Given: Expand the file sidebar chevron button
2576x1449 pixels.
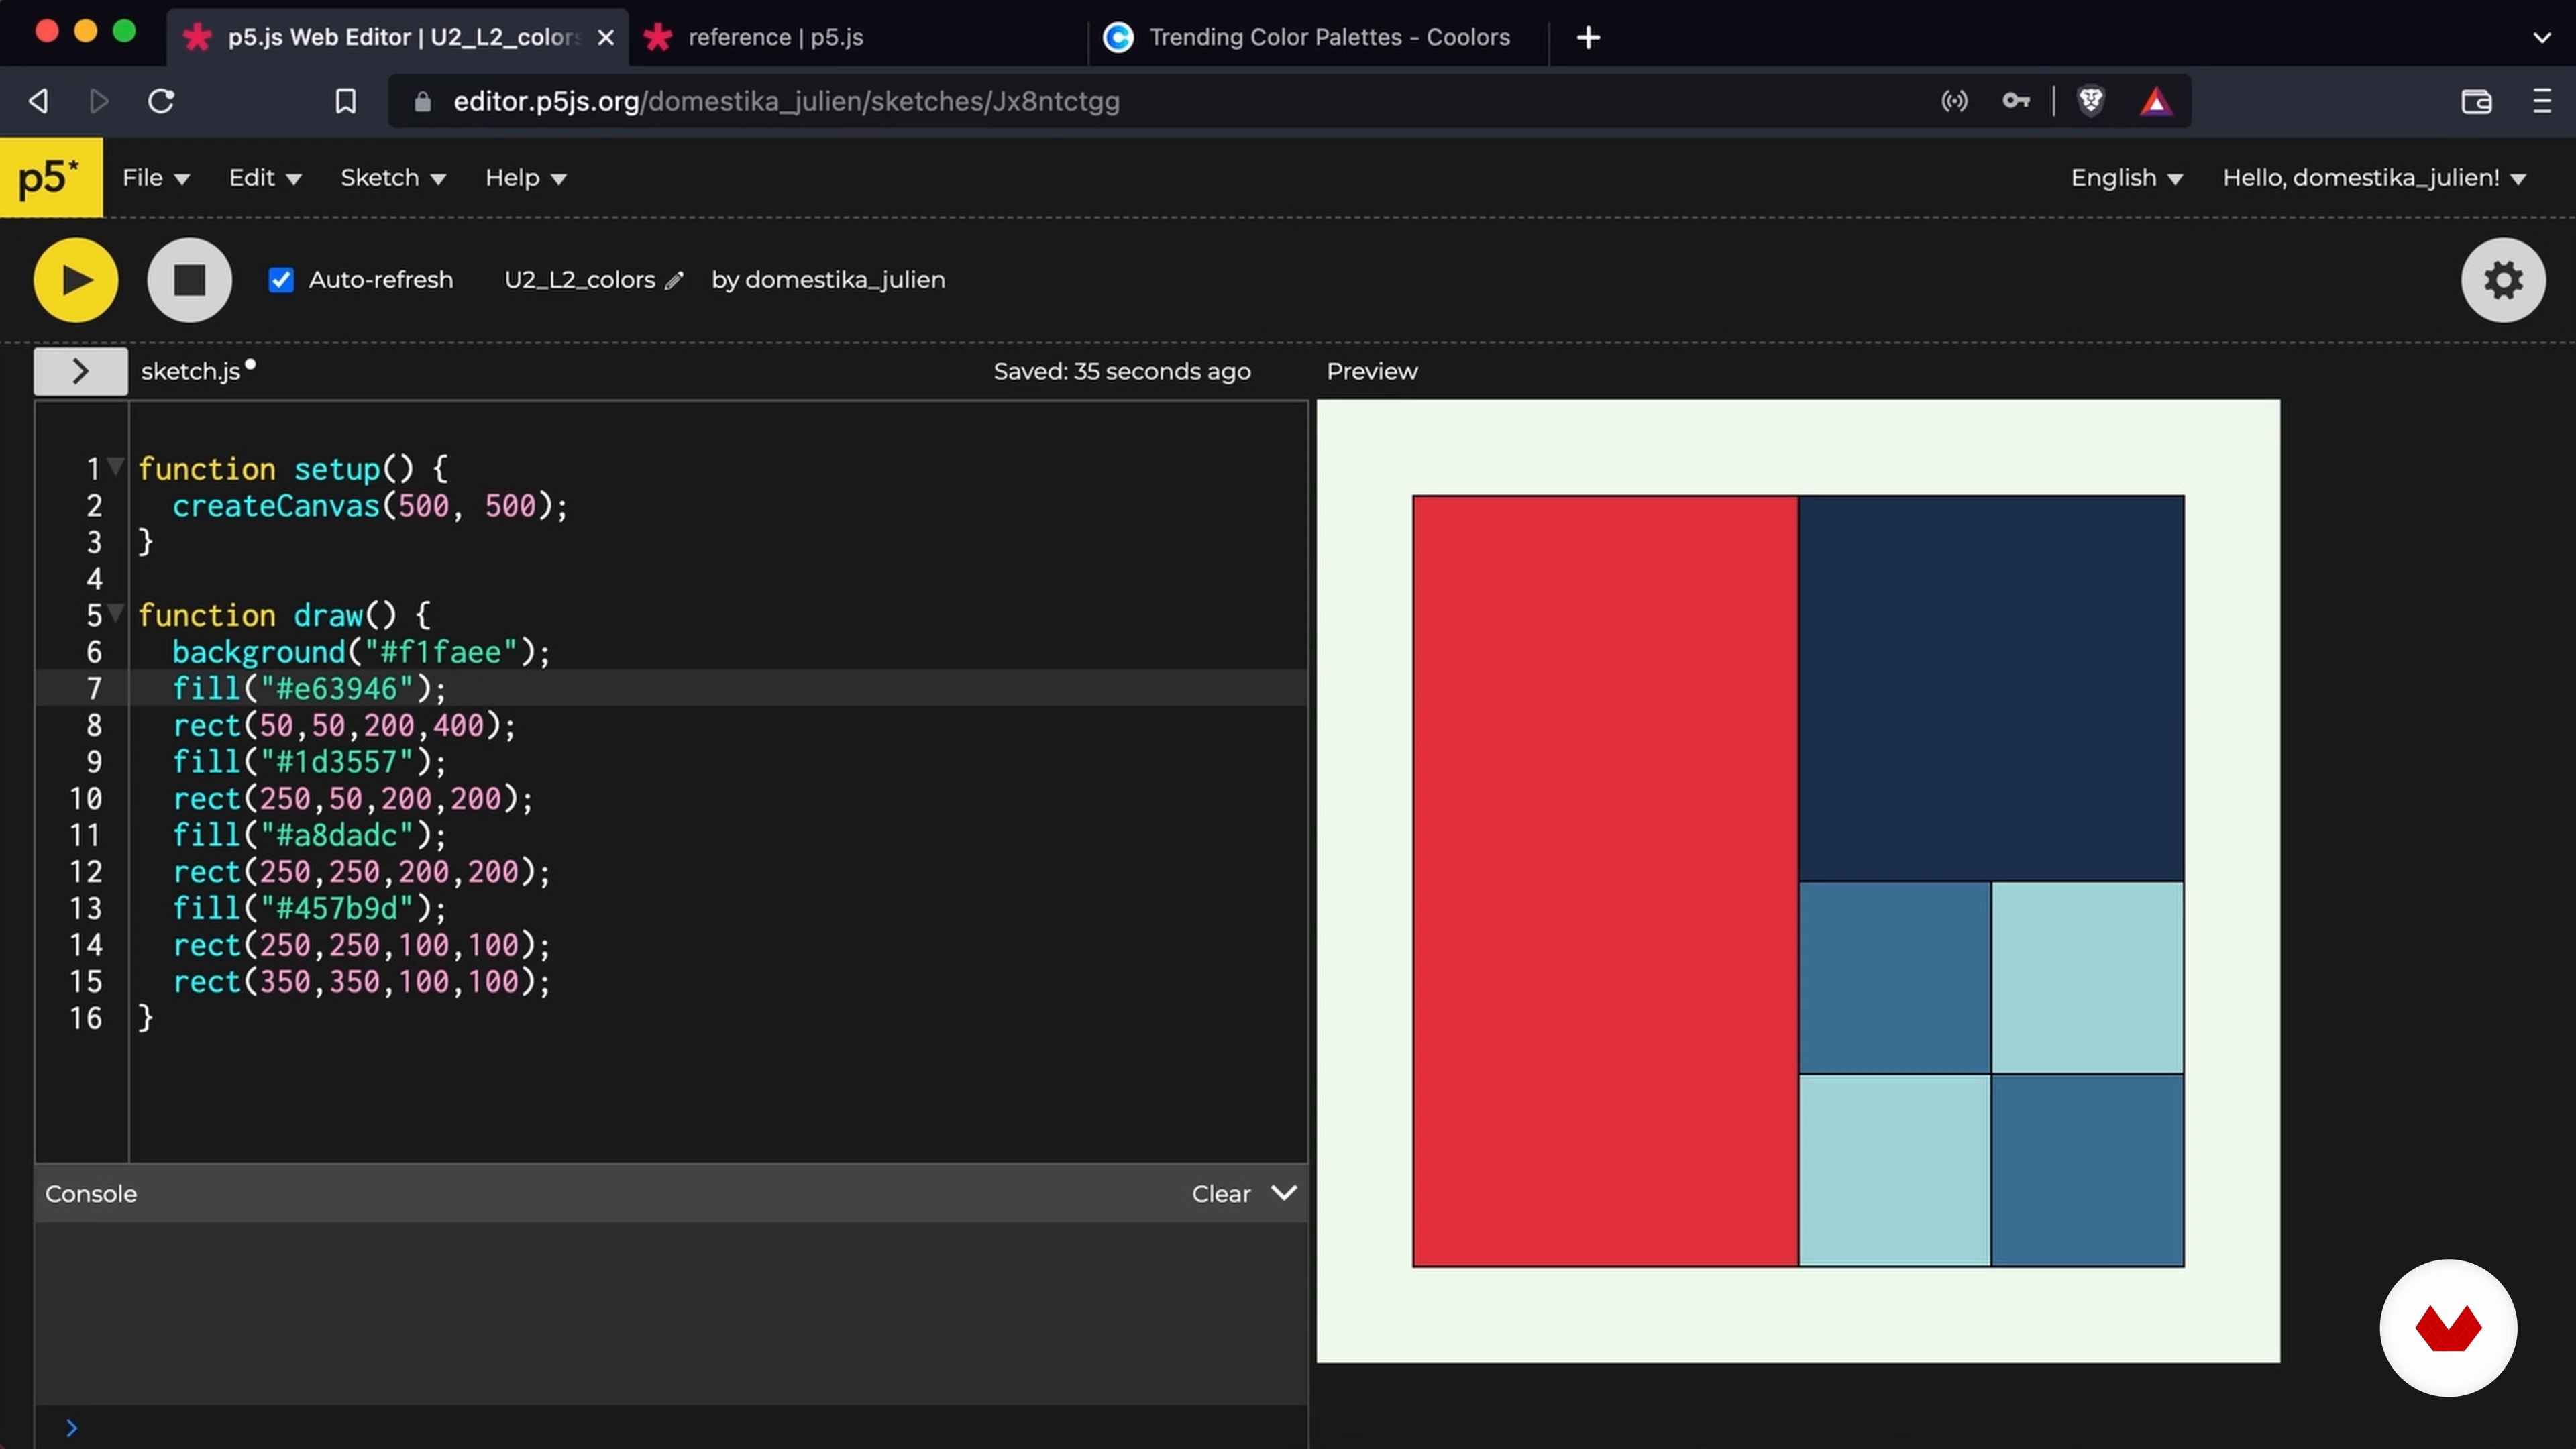Looking at the screenshot, I should click(80, 371).
